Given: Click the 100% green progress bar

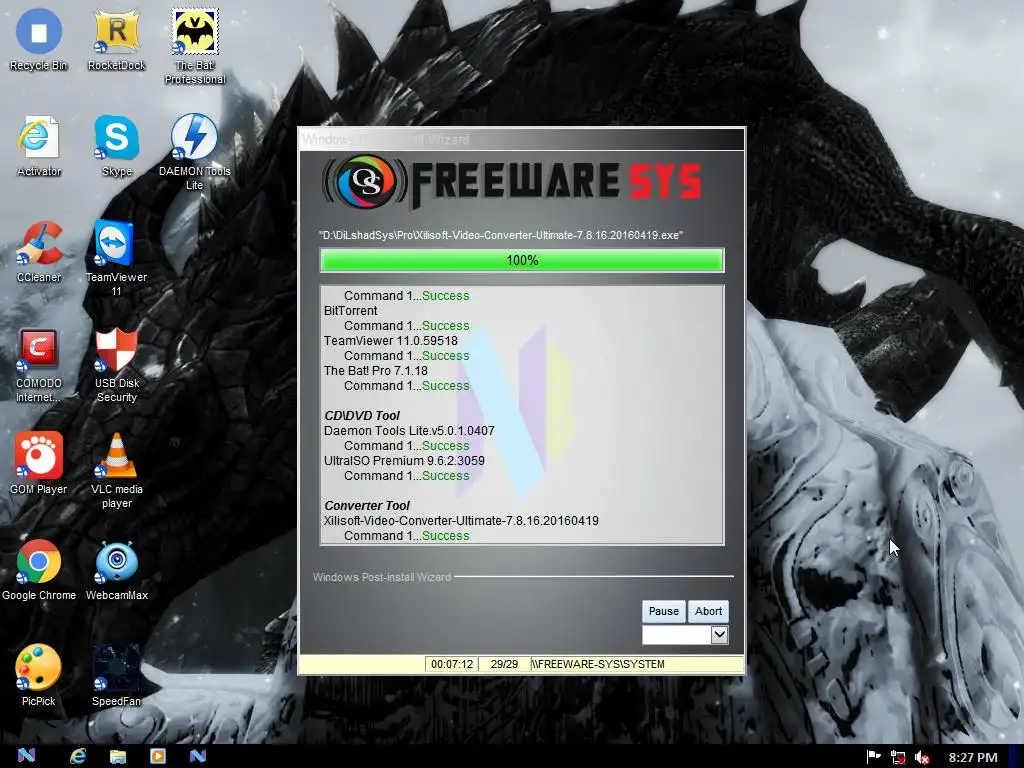Looking at the screenshot, I should 522,260.
